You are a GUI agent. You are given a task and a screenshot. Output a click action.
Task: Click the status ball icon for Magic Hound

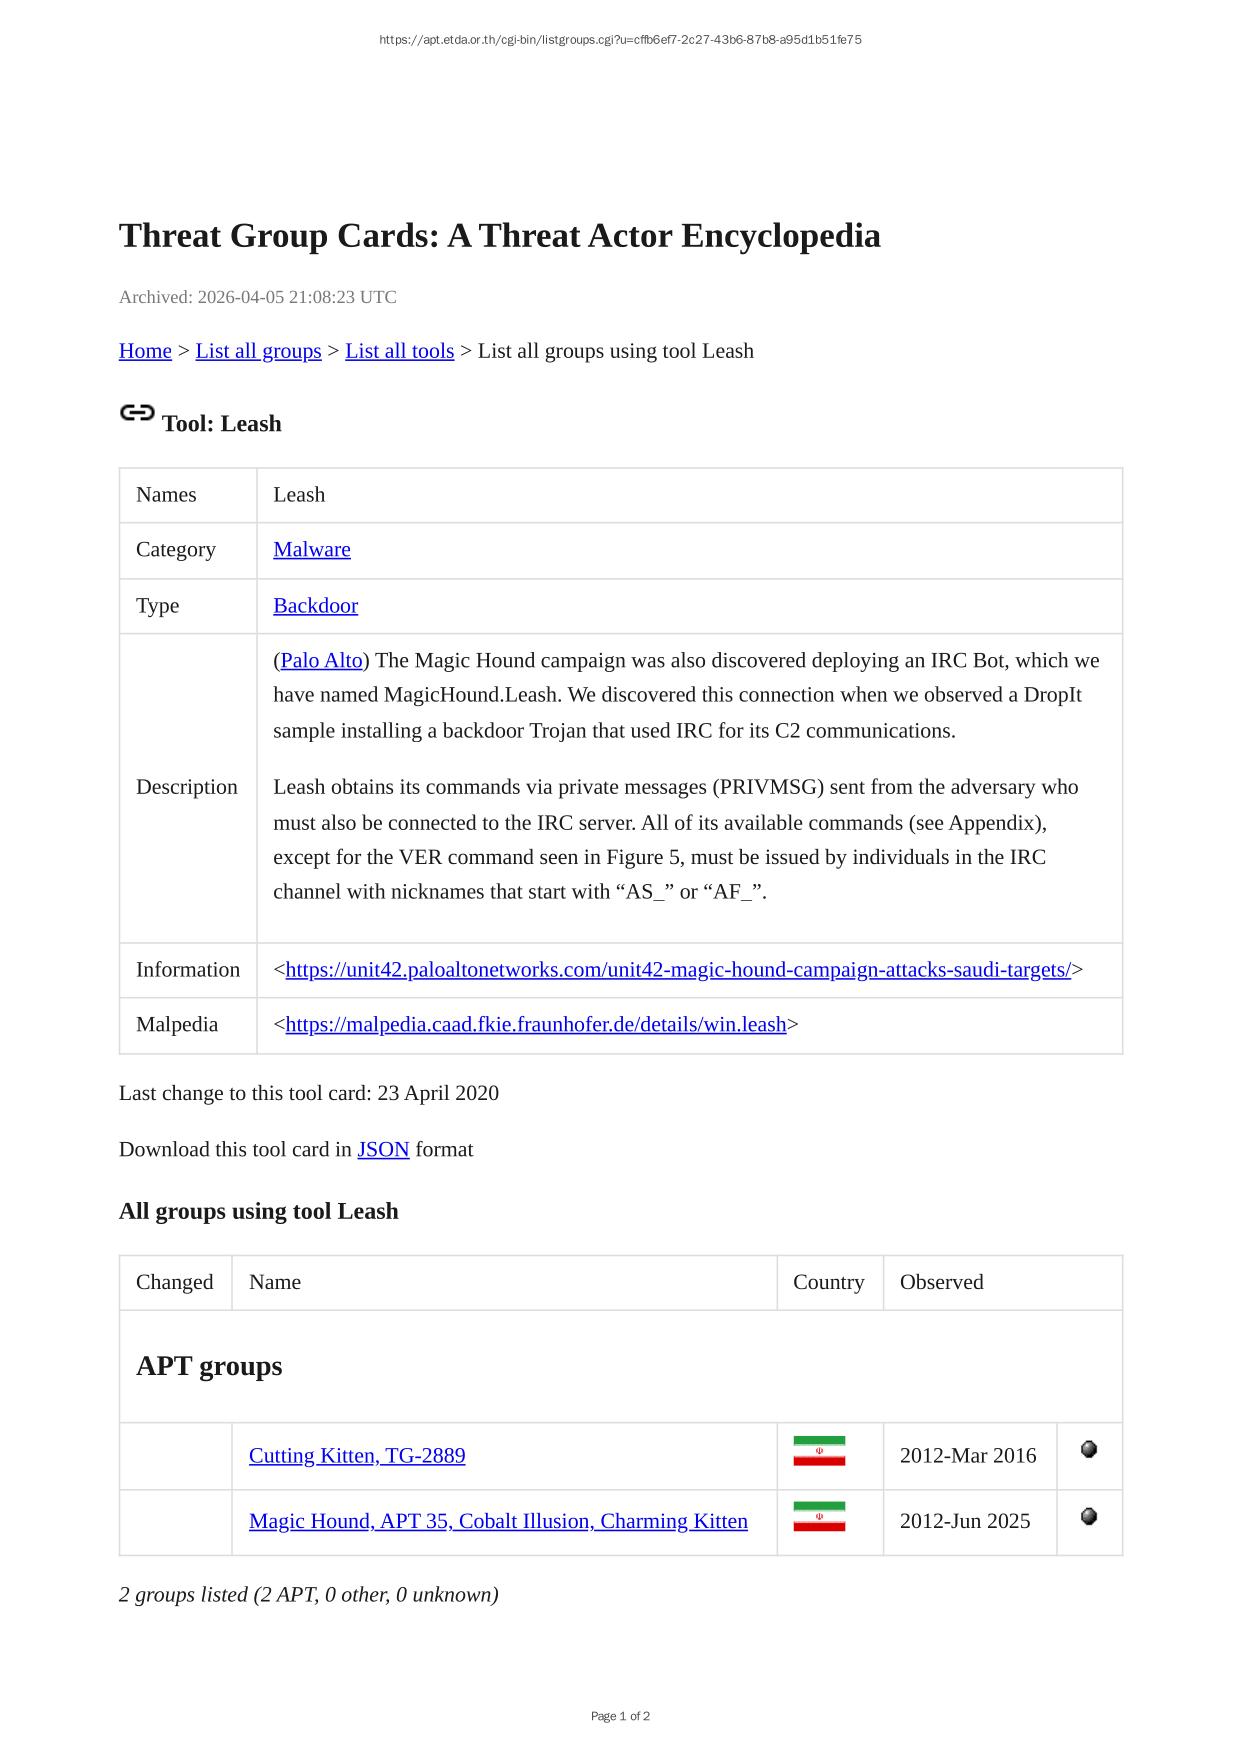(1089, 1516)
